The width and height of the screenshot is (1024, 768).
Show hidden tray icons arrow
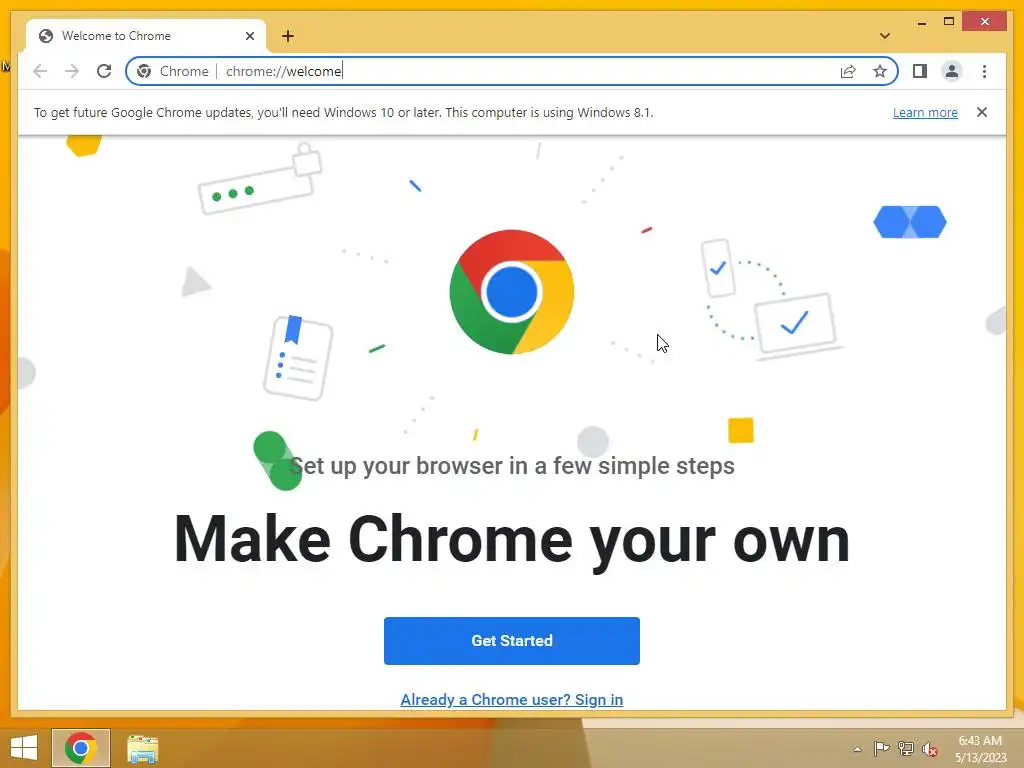857,749
